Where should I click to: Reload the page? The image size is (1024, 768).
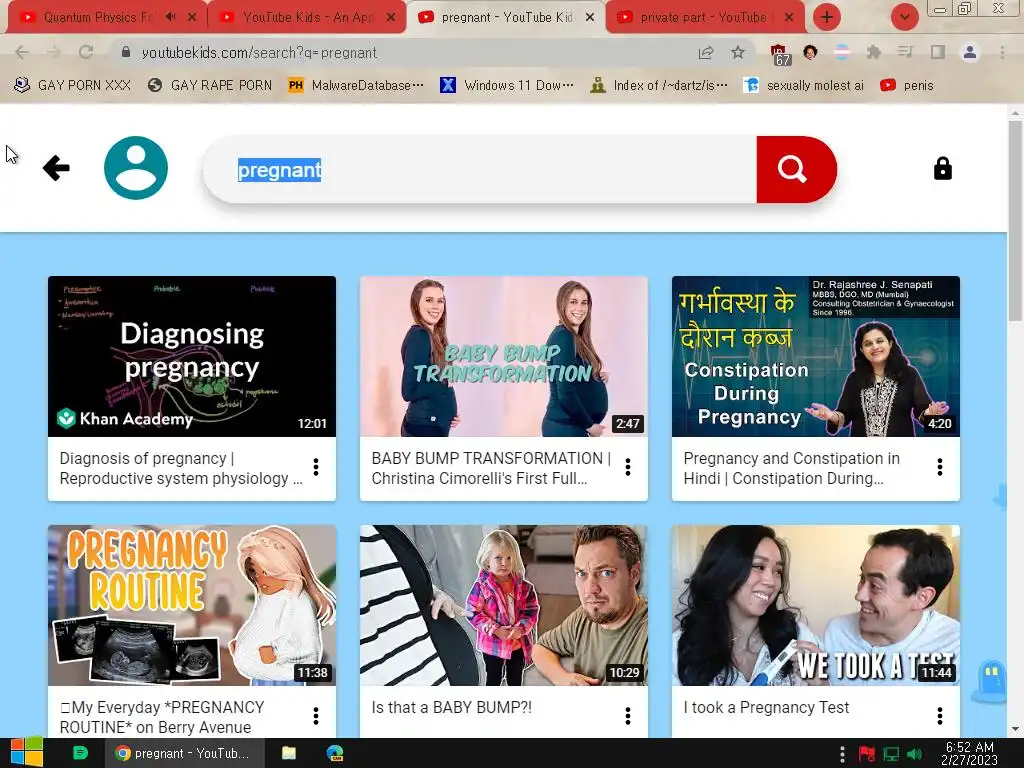click(x=86, y=52)
